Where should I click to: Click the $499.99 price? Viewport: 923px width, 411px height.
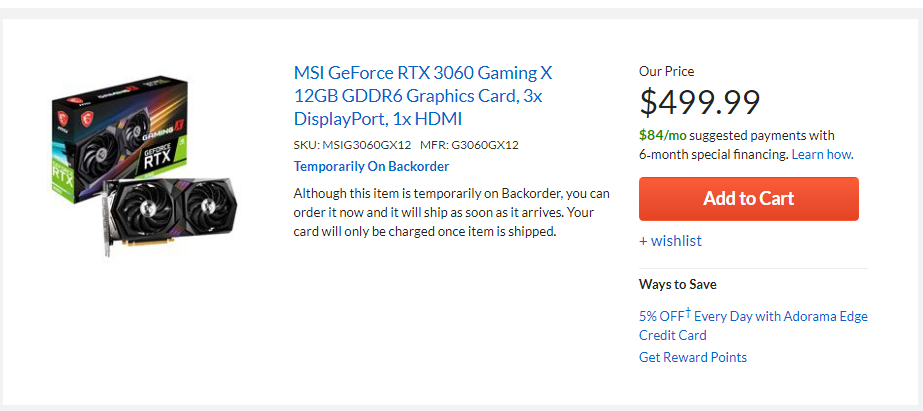pyautogui.click(x=700, y=102)
